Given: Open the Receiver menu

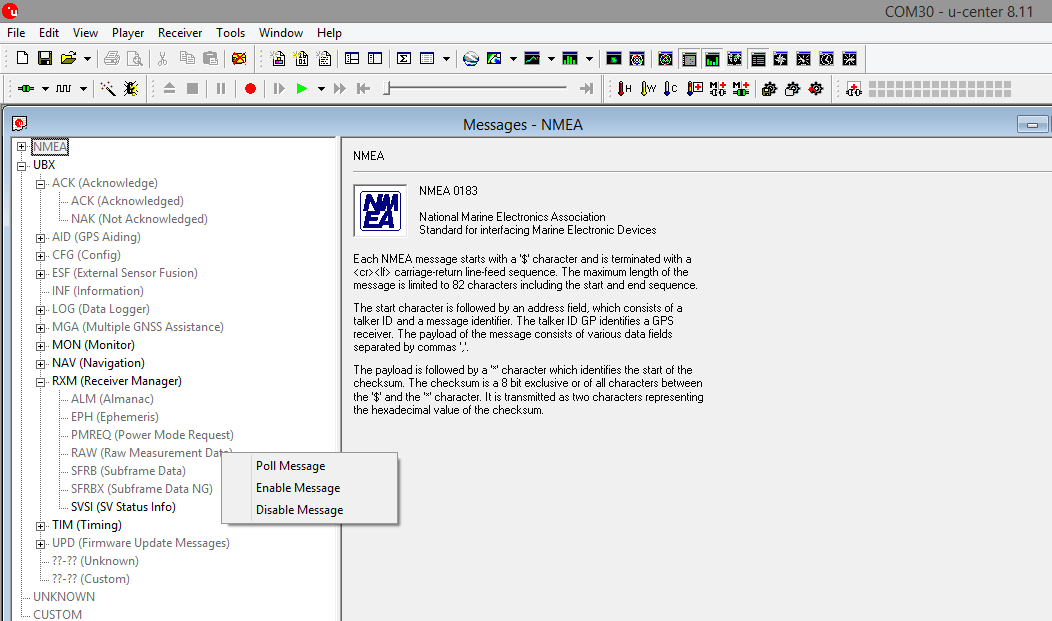Looking at the screenshot, I should (x=180, y=33).
